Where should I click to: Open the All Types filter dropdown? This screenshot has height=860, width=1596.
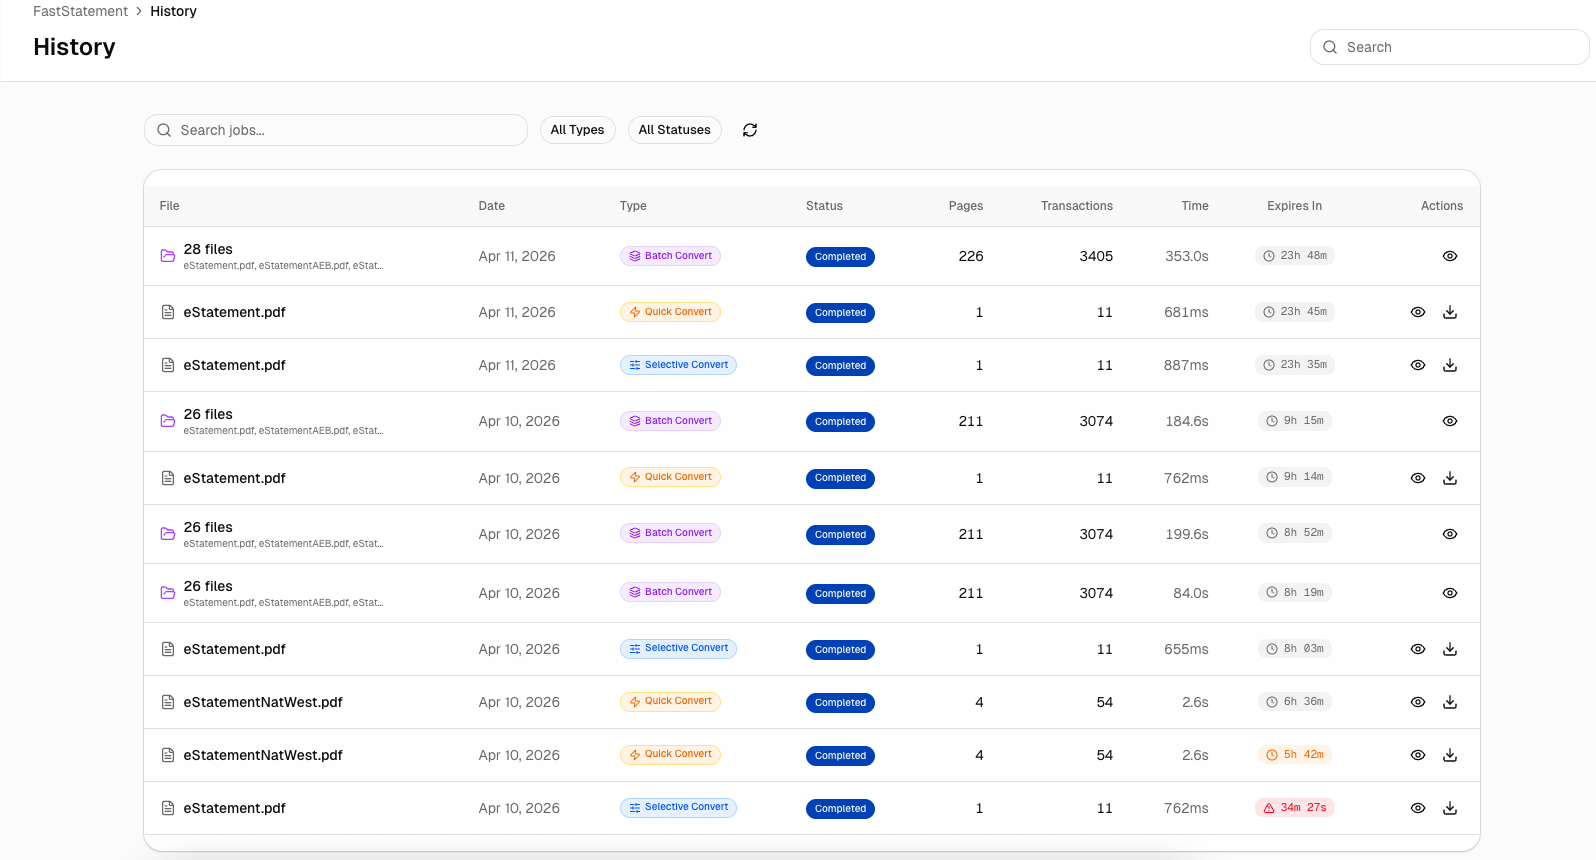click(577, 130)
